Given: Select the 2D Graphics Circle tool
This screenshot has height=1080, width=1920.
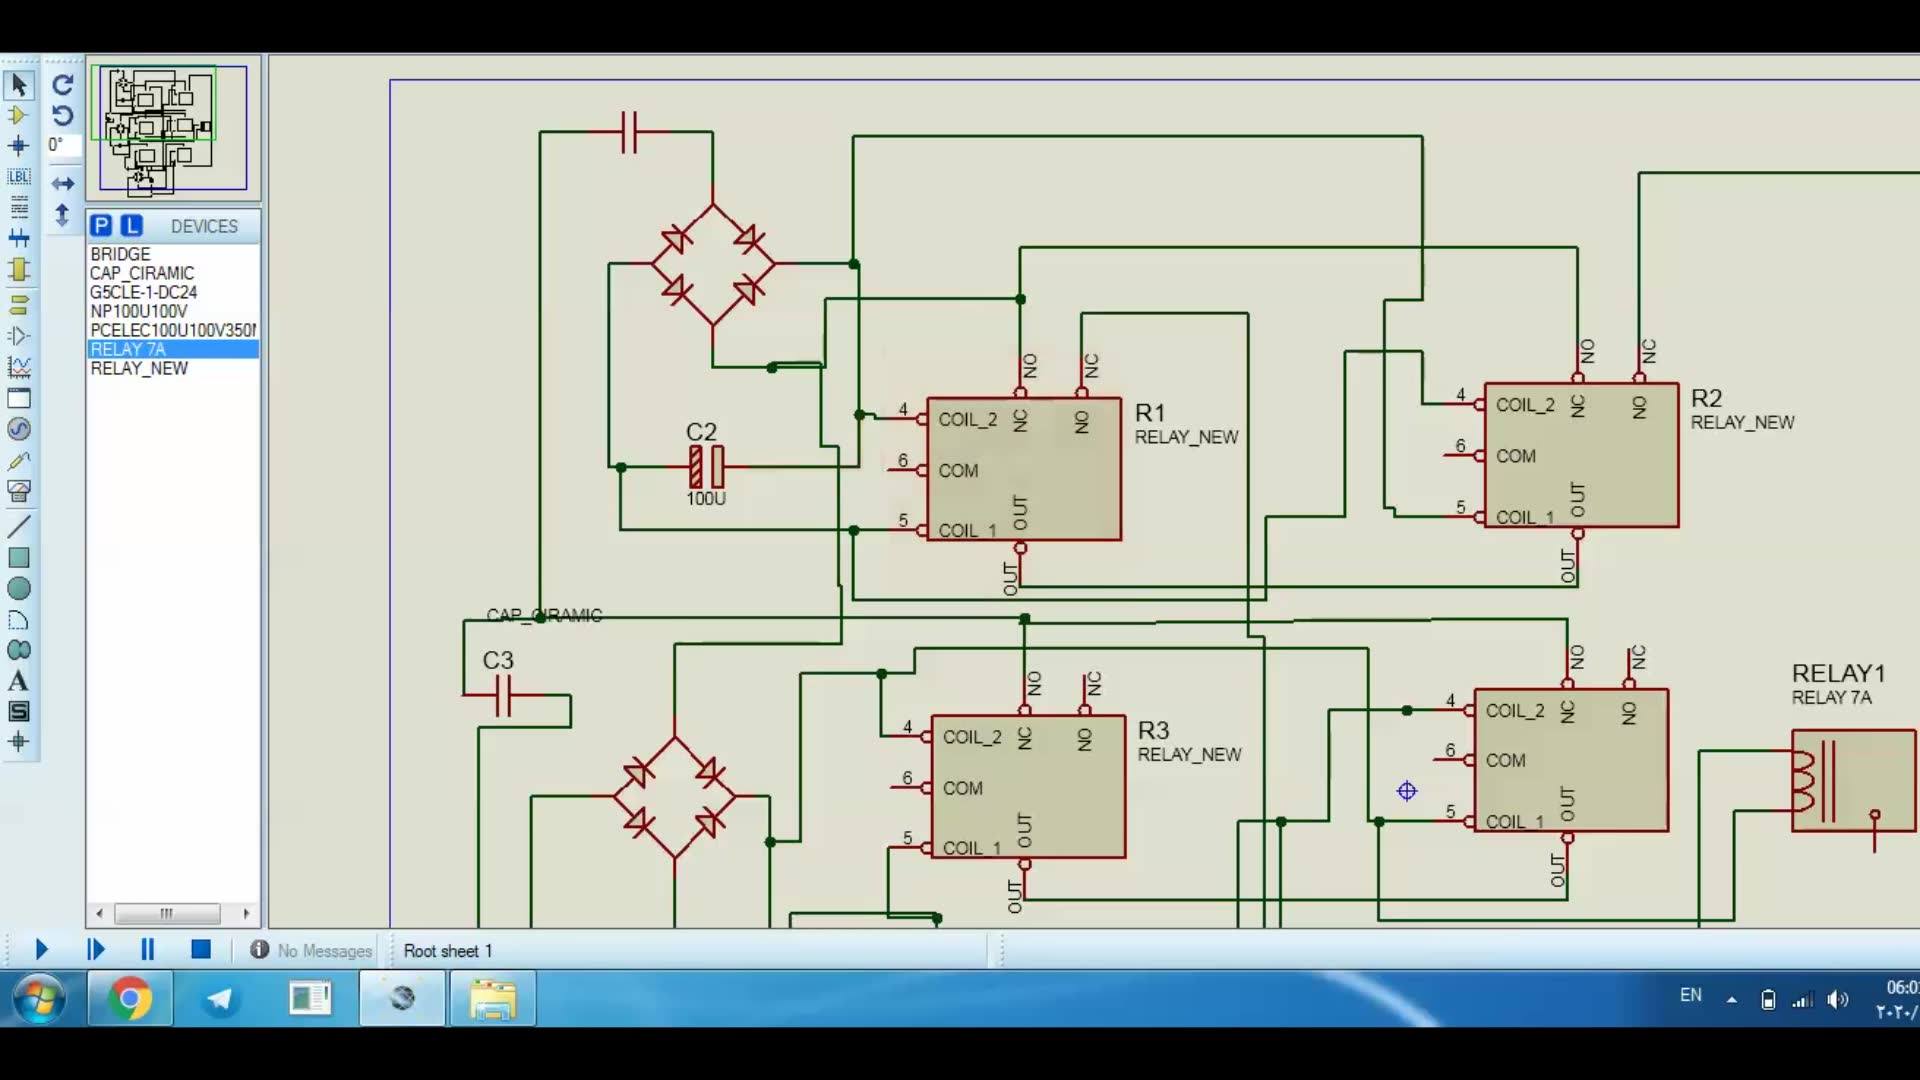Looking at the screenshot, I should (x=18, y=588).
